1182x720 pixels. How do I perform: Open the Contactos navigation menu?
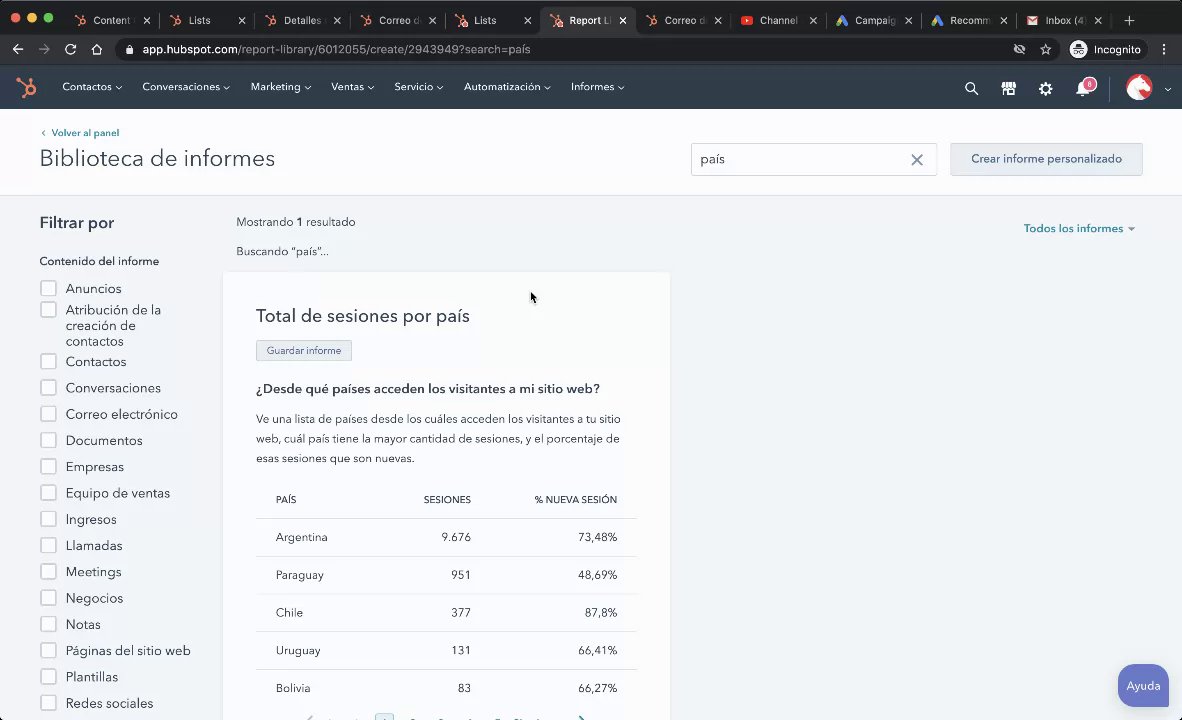92,87
